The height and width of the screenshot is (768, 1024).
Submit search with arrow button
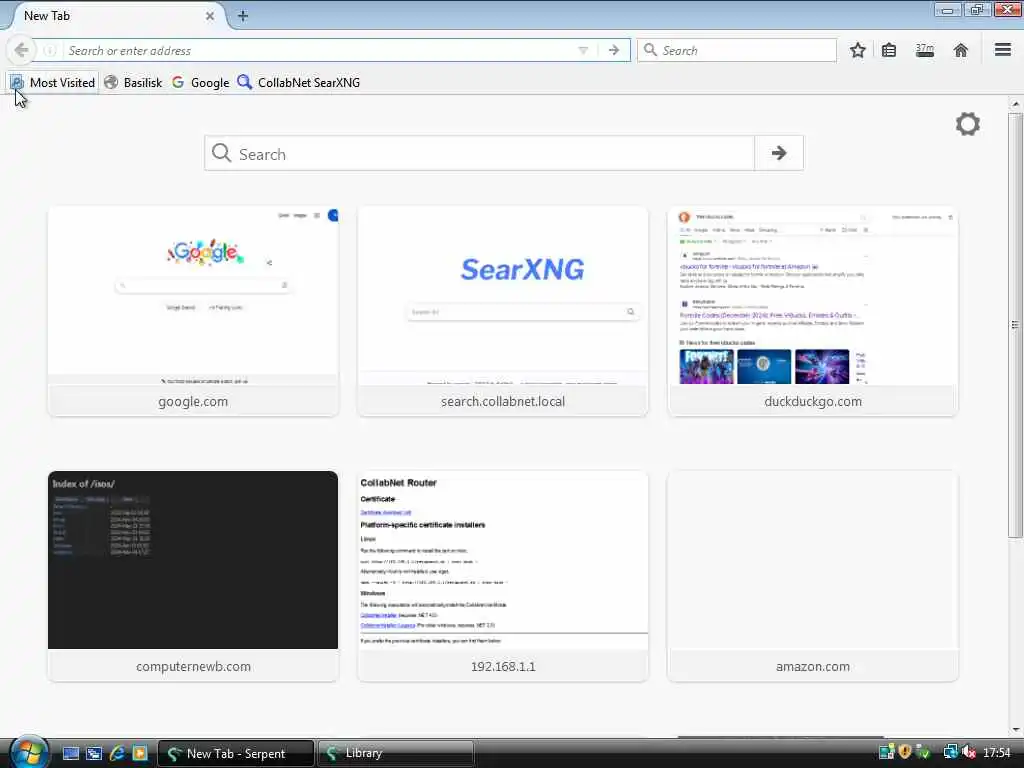pyautogui.click(x=779, y=153)
